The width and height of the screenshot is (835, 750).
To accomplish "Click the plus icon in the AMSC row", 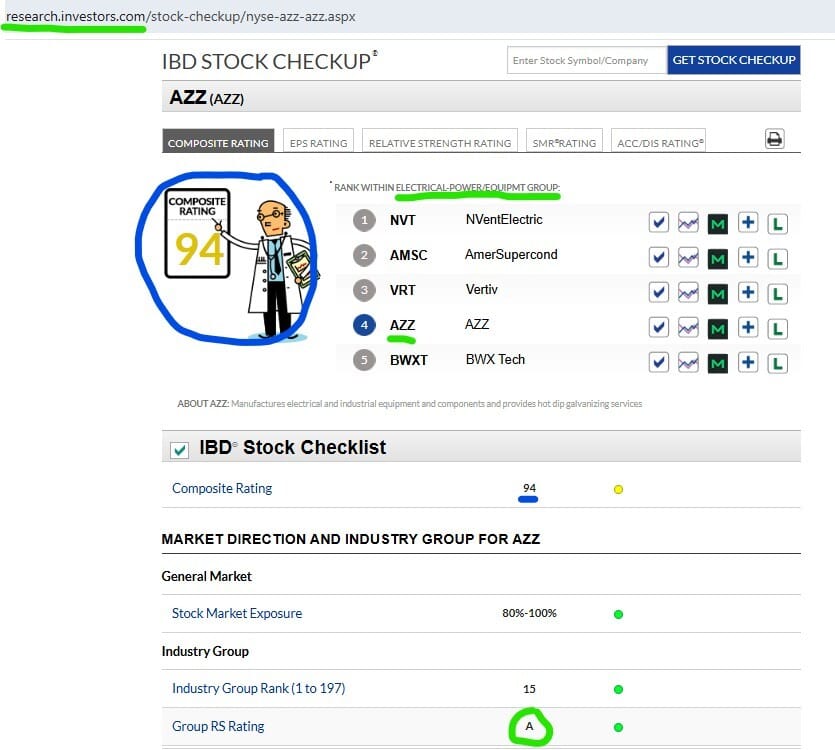I will pyautogui.click(x=748, y=257).
